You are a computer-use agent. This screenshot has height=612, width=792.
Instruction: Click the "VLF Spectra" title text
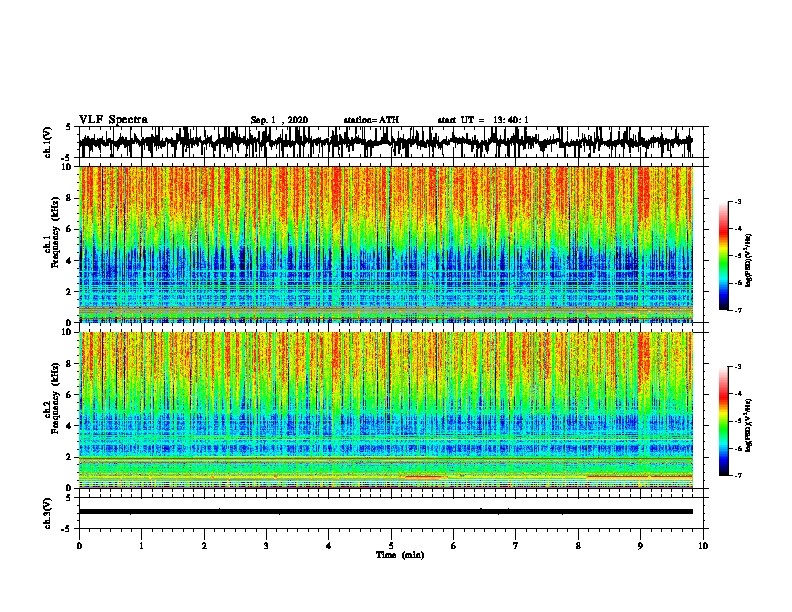[x=113, y=120]
